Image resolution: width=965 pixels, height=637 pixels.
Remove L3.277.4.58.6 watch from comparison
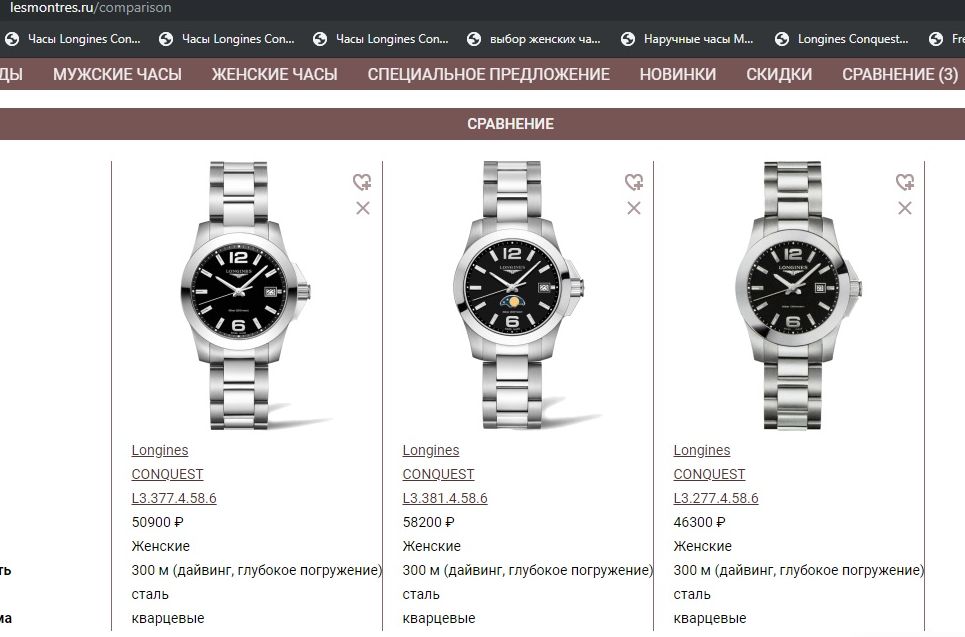(x=905, y=208)
